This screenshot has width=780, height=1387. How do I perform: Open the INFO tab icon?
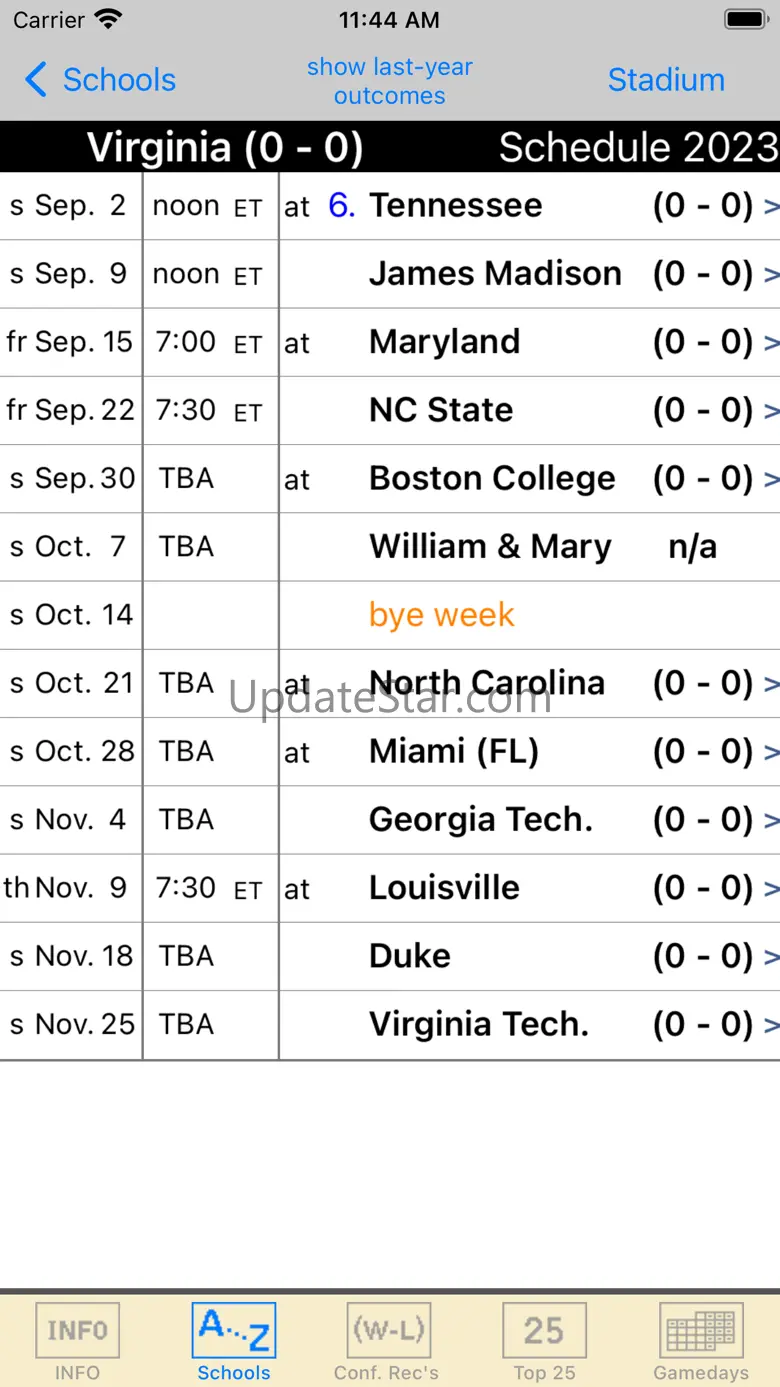click(x=77, y=1330)
